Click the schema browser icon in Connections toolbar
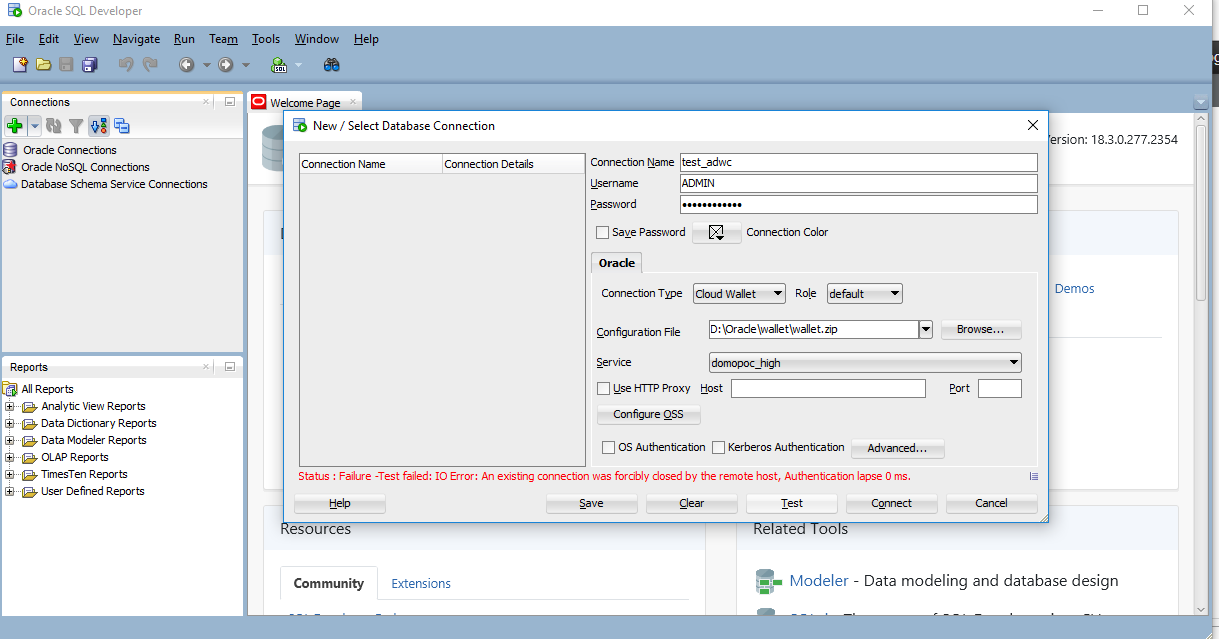This screenshot has width=1219, height=639. 99,126
